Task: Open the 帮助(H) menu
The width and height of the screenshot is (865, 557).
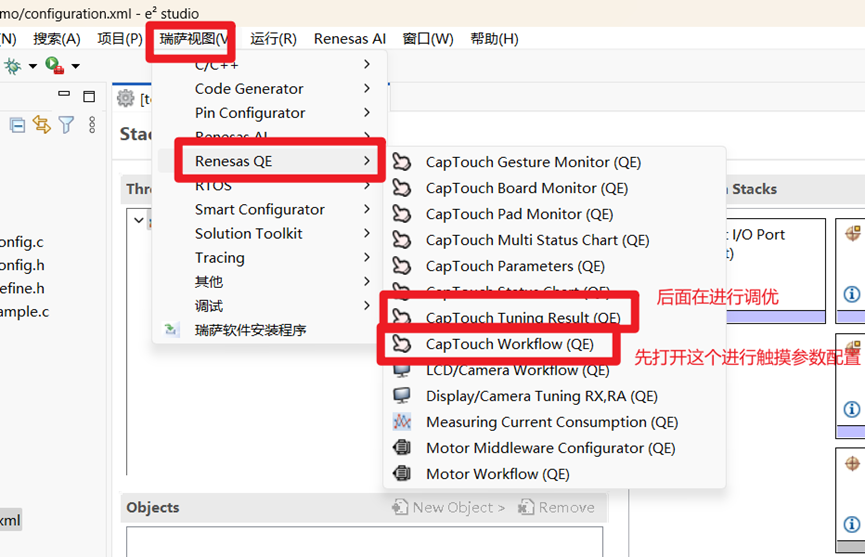Action: (x=494, y=39)
